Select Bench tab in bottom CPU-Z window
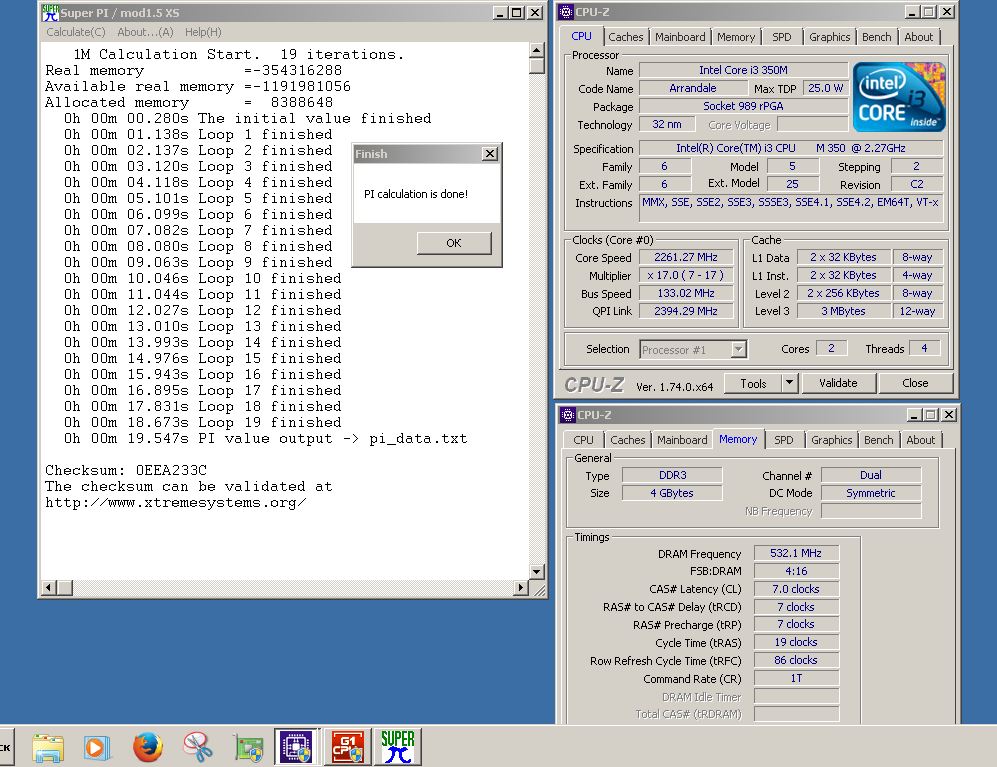The width and height of the screenshot is (997, 767). [878, 439]
